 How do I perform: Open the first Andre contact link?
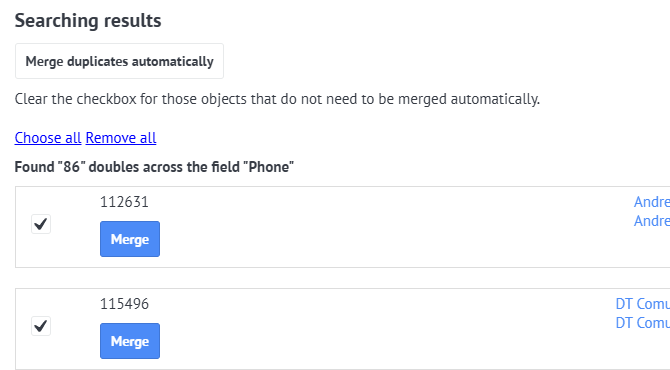(652, 202)
